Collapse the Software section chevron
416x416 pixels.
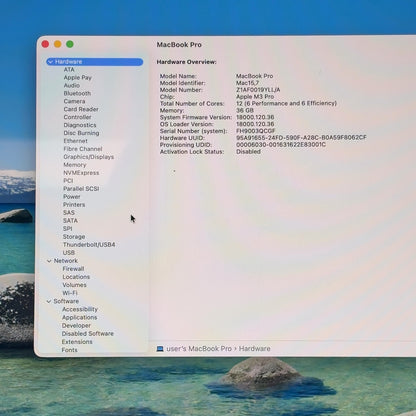(49, 301)
